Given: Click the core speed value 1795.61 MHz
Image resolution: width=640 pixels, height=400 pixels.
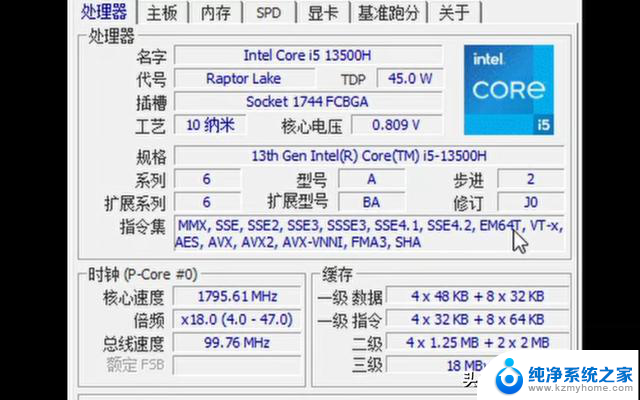Looking at the screenshot, I should point(237,296).
